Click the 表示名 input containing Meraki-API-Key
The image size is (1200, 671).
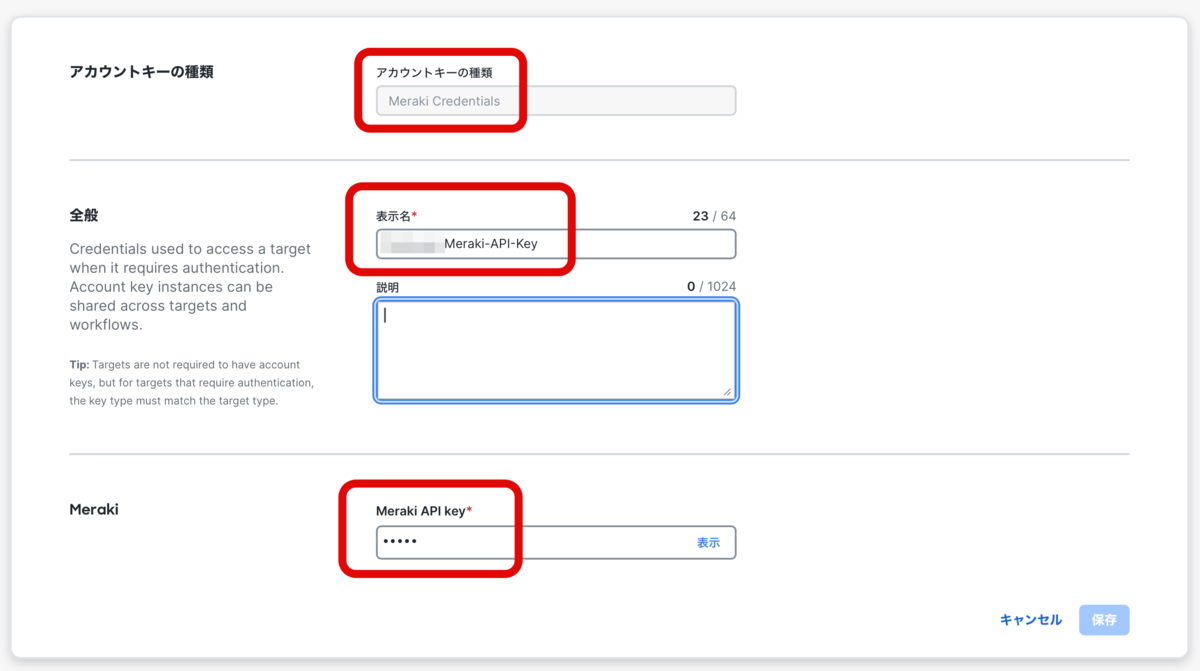point(555,244)
